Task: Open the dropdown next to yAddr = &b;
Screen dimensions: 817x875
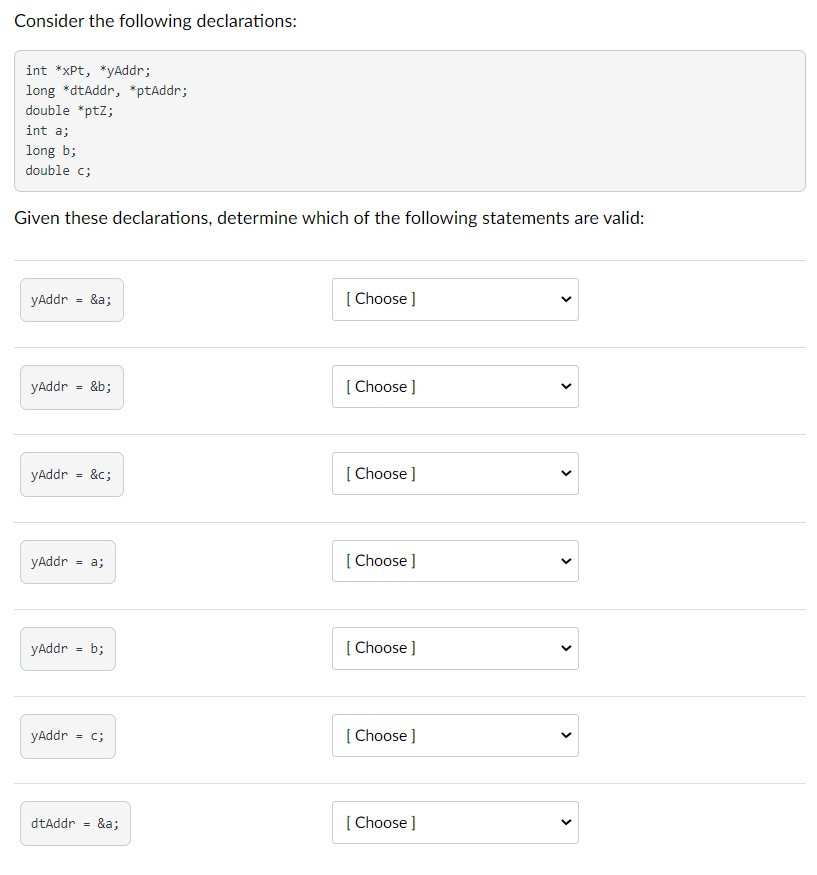Action: [455, 386]
